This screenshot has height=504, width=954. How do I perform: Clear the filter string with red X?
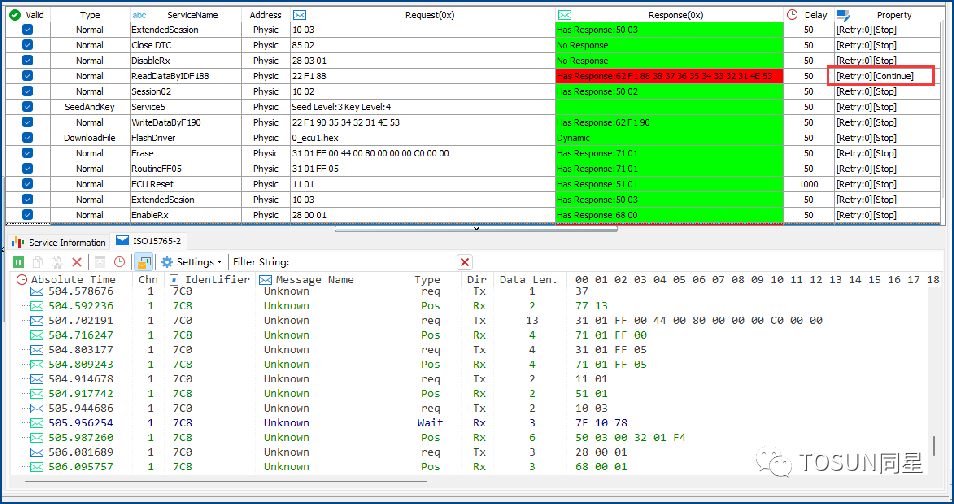[465, 262]
